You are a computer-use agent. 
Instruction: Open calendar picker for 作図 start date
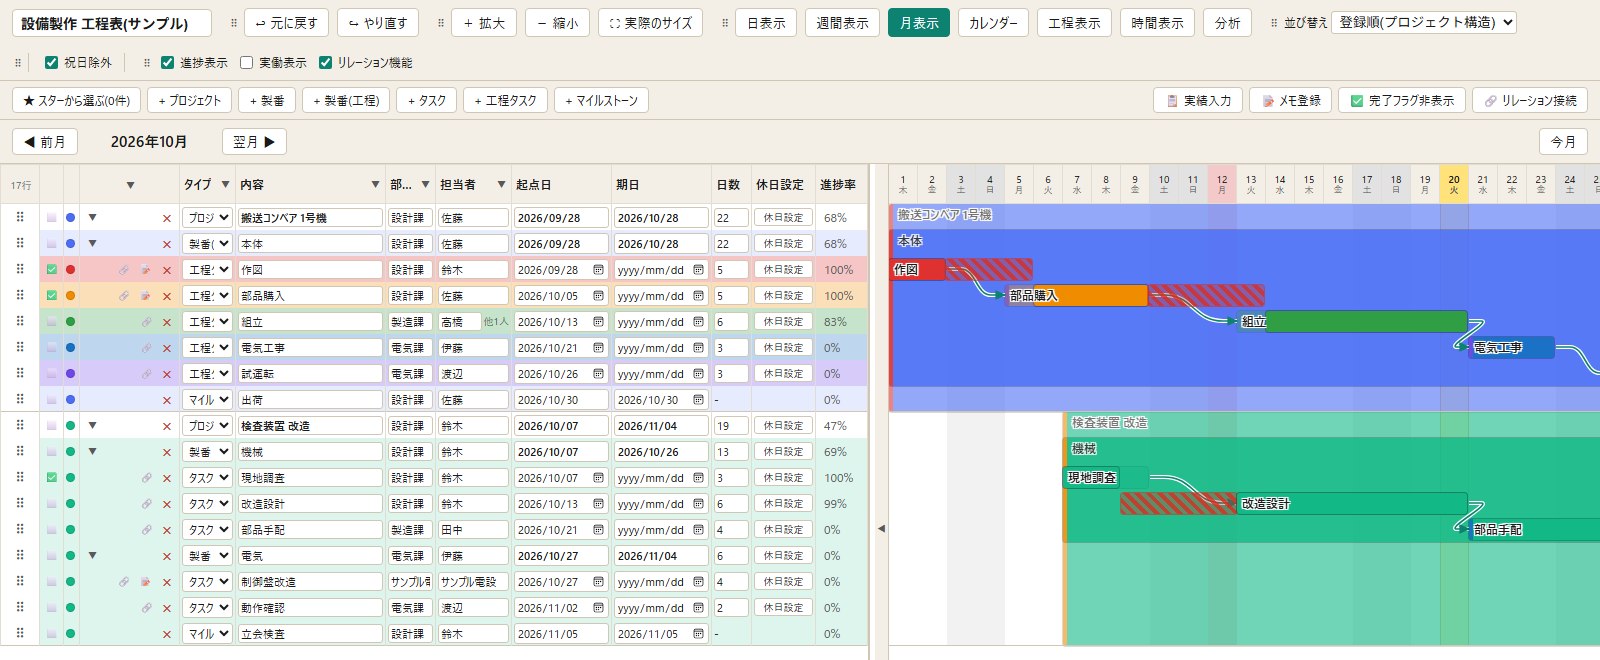598,270
